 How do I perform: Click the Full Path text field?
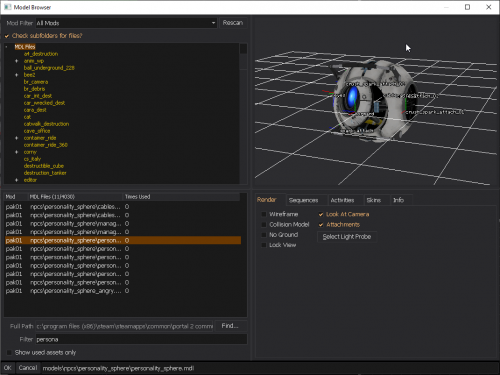click(124, 326)
